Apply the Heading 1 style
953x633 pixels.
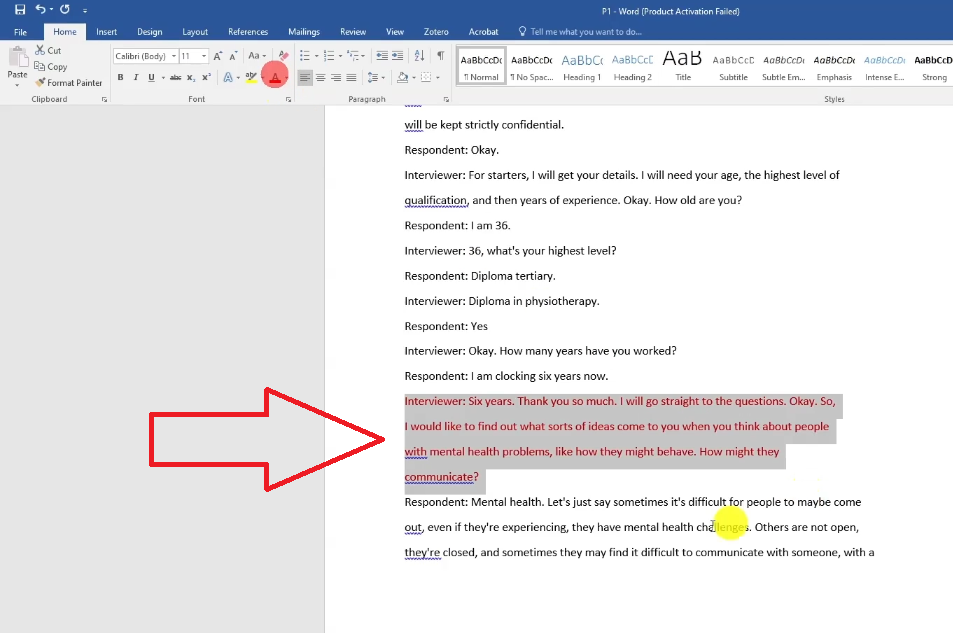point(581,66)
